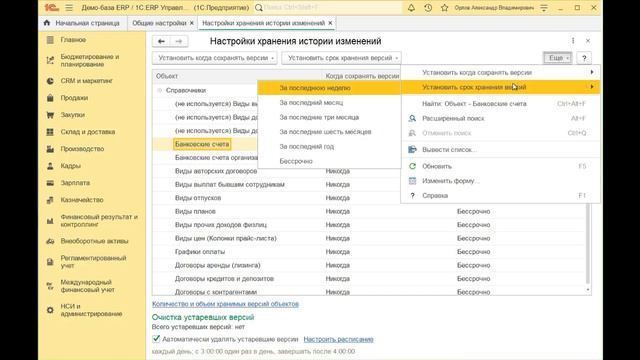This screenshot has height=360, width=640.
Task: Open Склад и доставка section
Action: pyautogui.click(x=87, y=132)
